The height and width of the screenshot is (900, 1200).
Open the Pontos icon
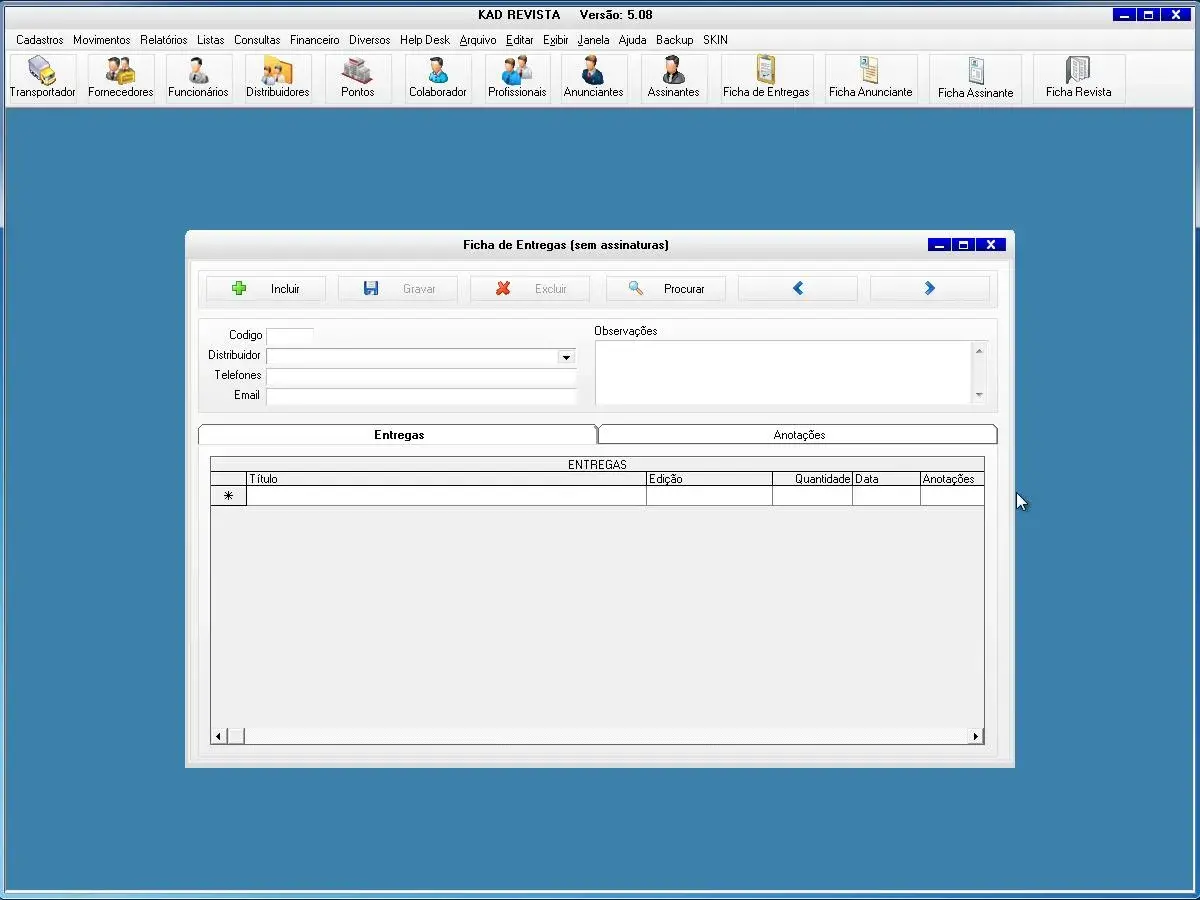tap(357, 78)
